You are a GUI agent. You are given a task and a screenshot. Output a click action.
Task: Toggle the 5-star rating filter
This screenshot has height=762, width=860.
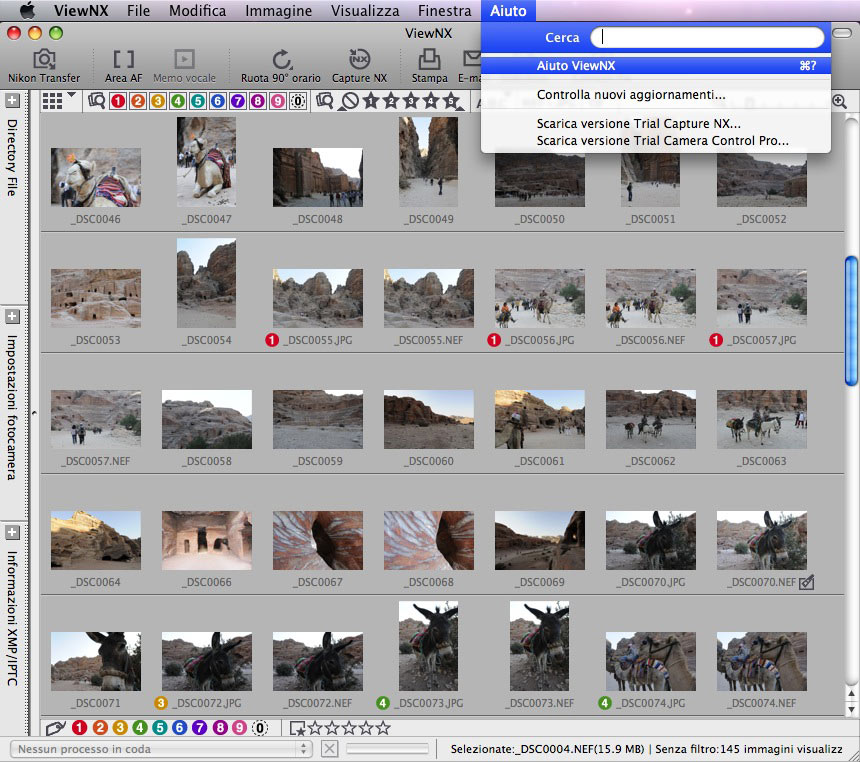(451, 101)
